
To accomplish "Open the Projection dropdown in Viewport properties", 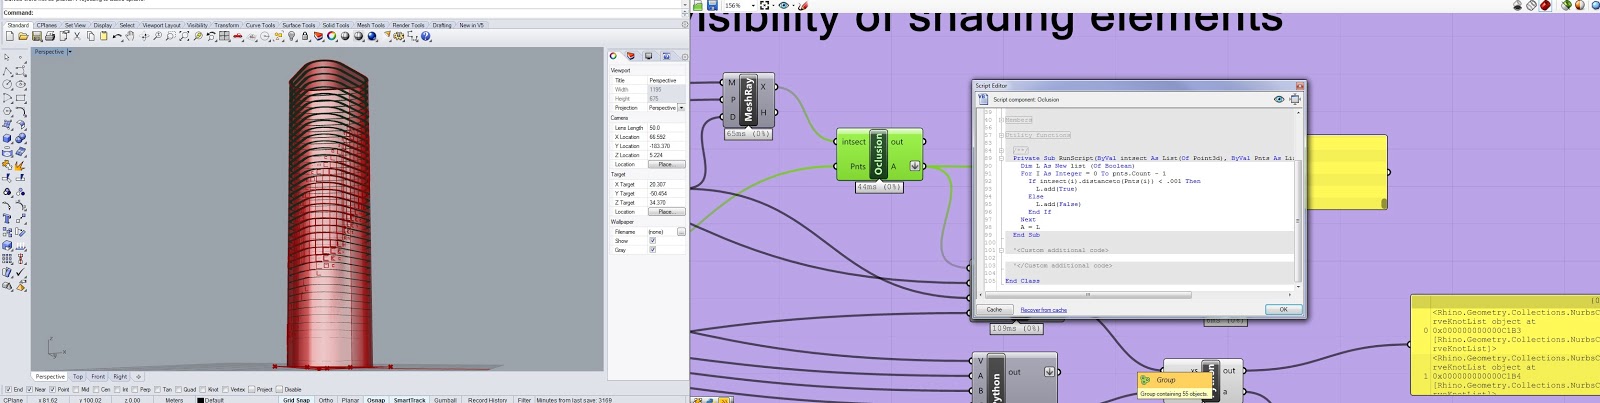I will (x=681, y=107).
